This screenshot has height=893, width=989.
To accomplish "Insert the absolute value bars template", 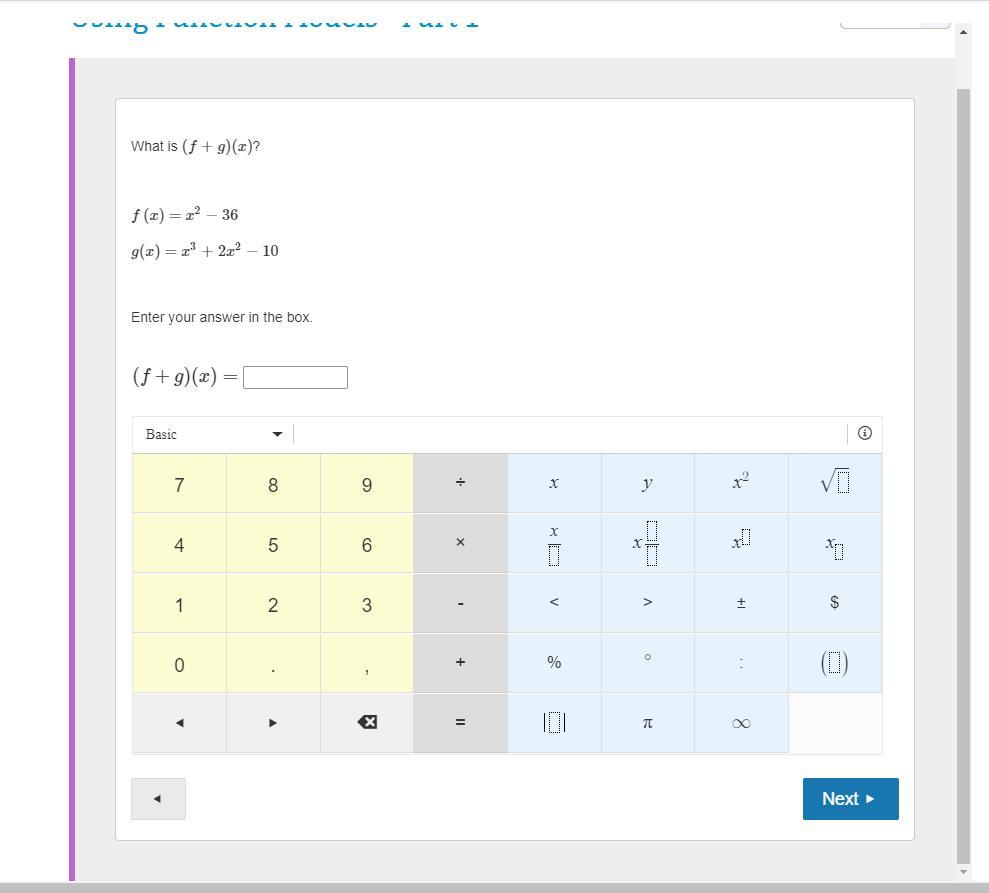I will pos(554,722).
